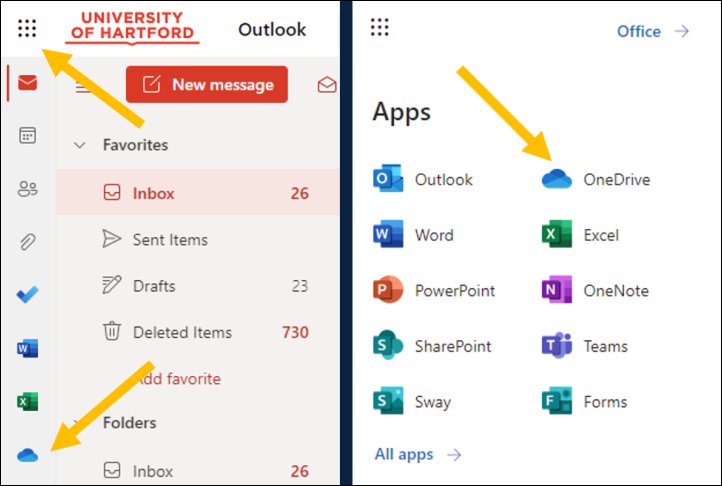Select the Folders section heading

tap(129, 422)
